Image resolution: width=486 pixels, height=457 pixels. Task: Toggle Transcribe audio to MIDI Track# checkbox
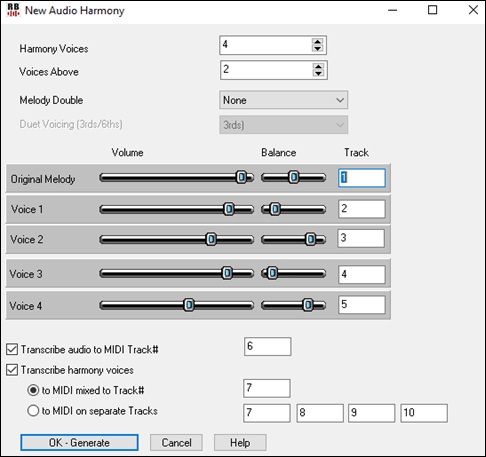[12, 349]
